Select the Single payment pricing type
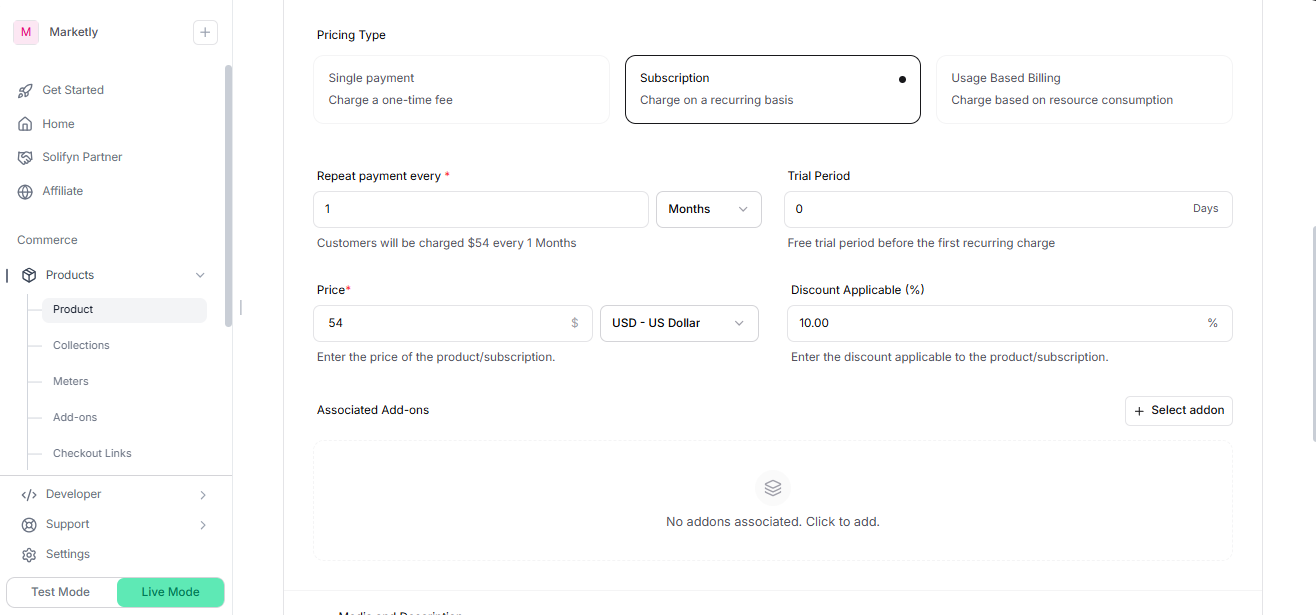 pyautogui.click(x=461, y=89)
